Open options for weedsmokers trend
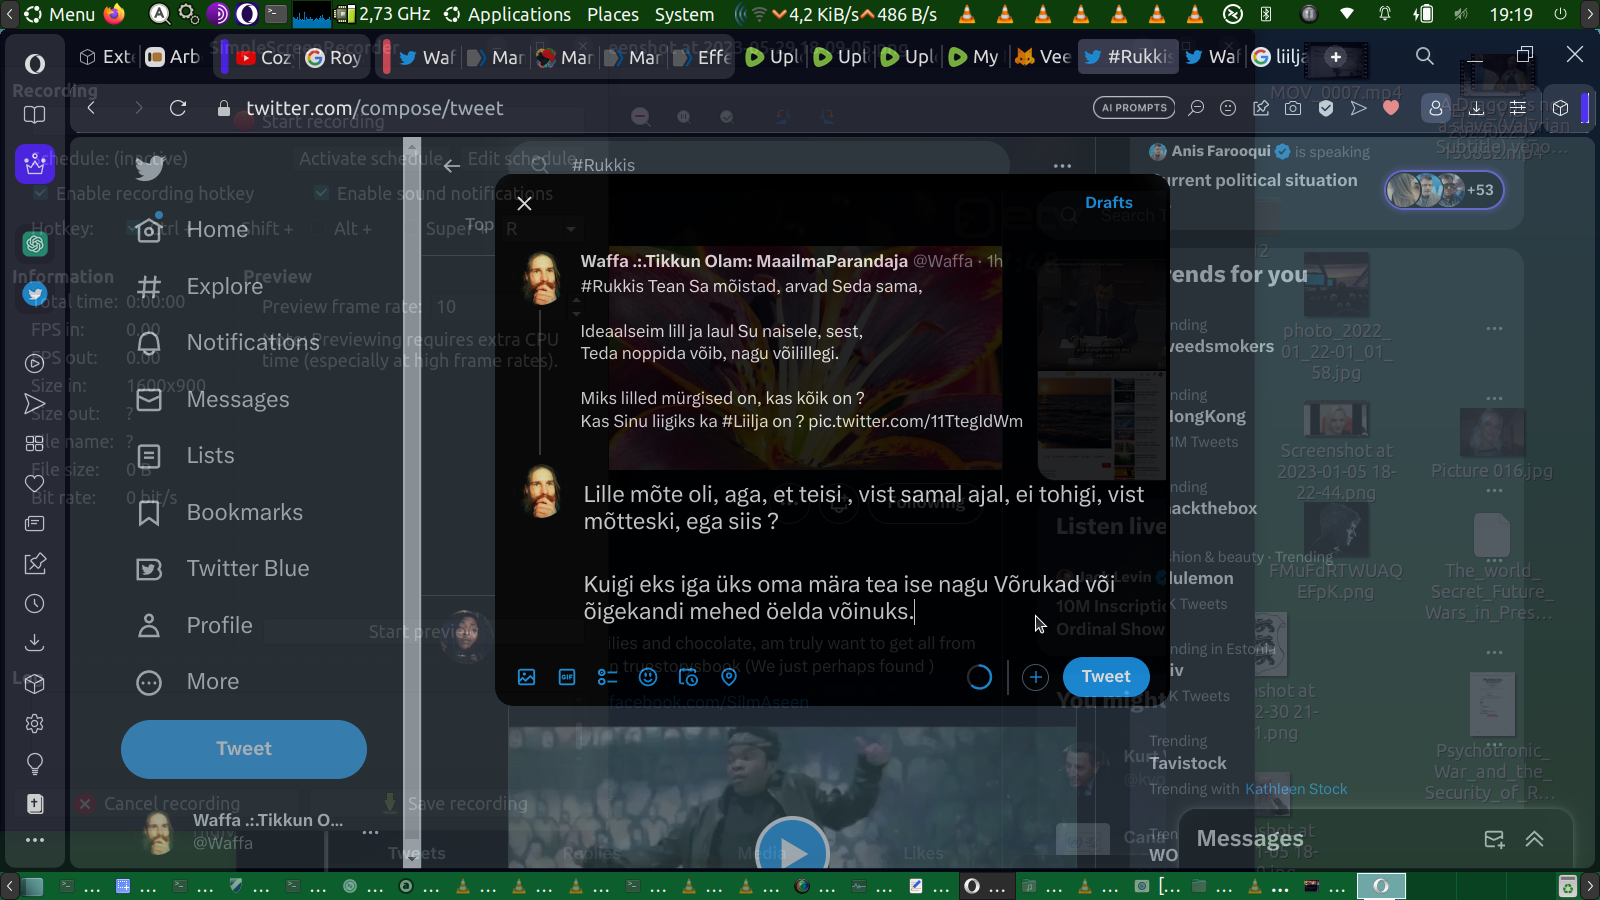This screenshot has height=900, width=1600. click(x=1494, y=328)
